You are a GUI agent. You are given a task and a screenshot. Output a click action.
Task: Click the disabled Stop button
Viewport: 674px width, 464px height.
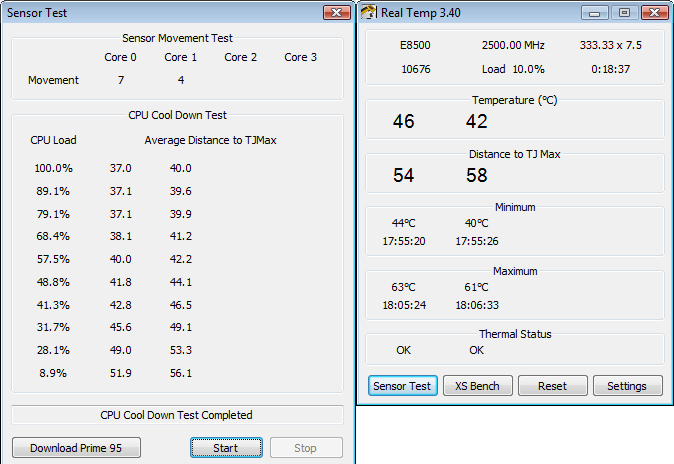point(306,448)
